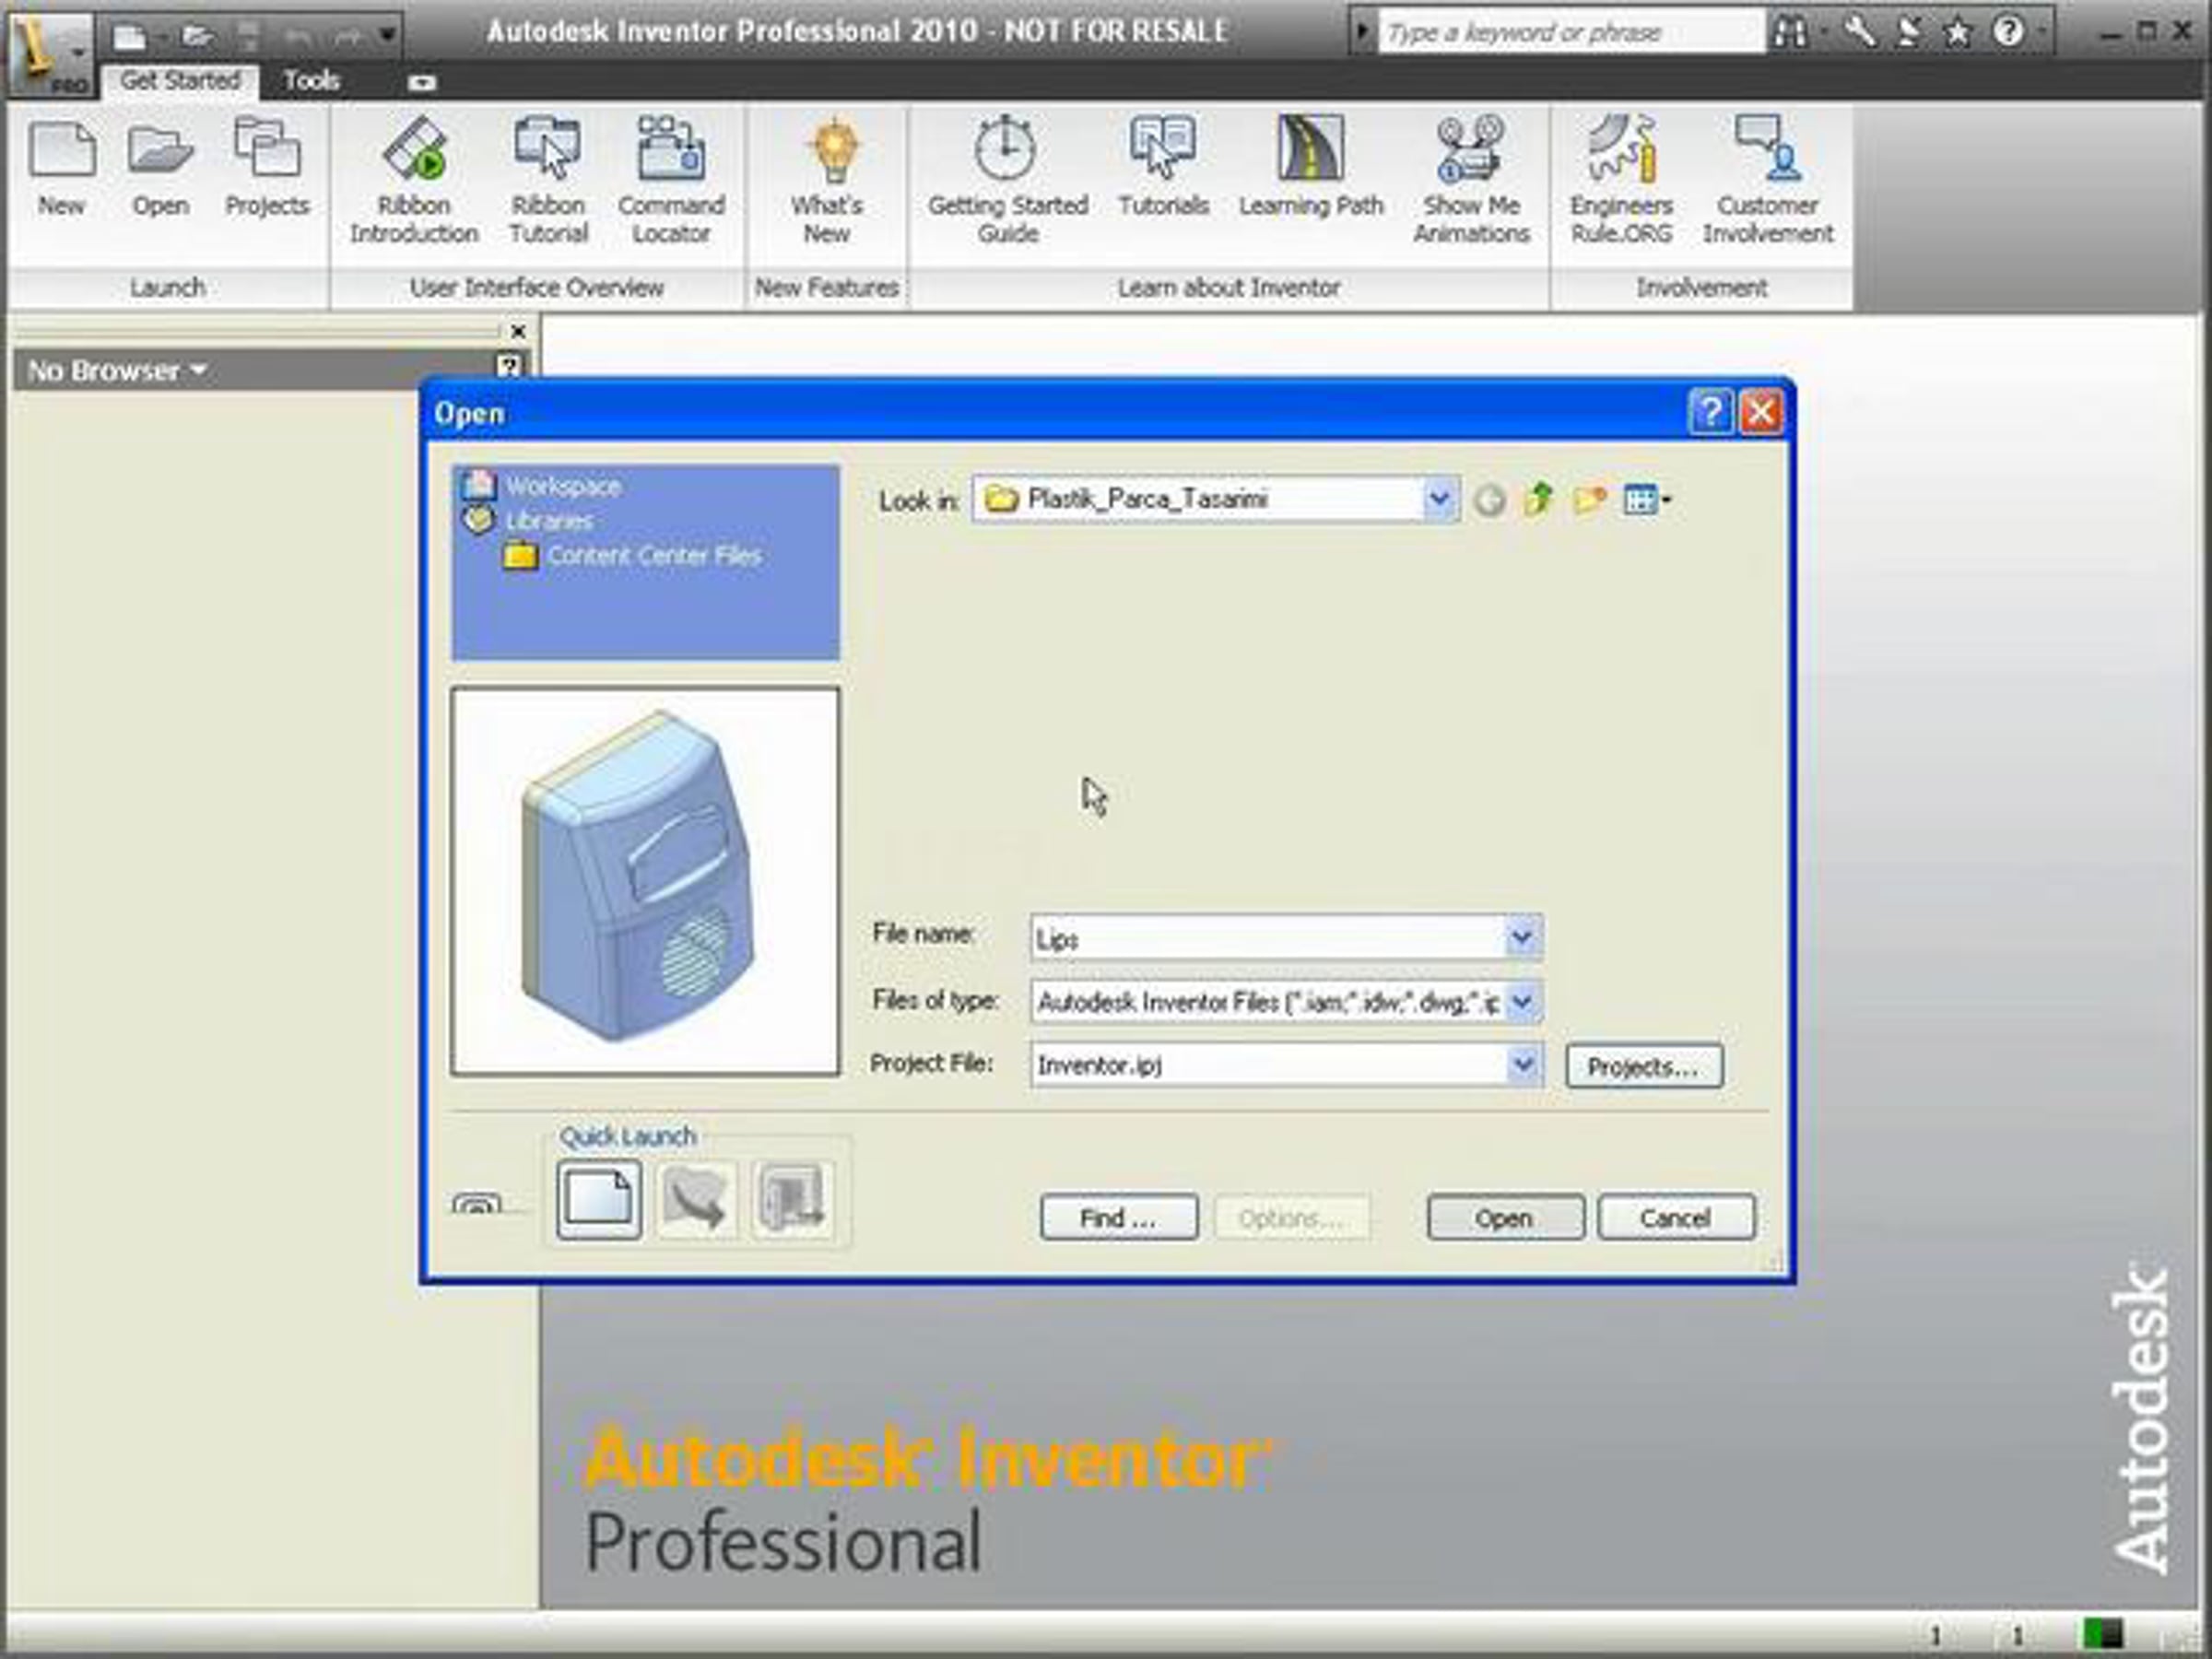
Task: Play the Ribbon Introduction
Action: coord(414,180)
